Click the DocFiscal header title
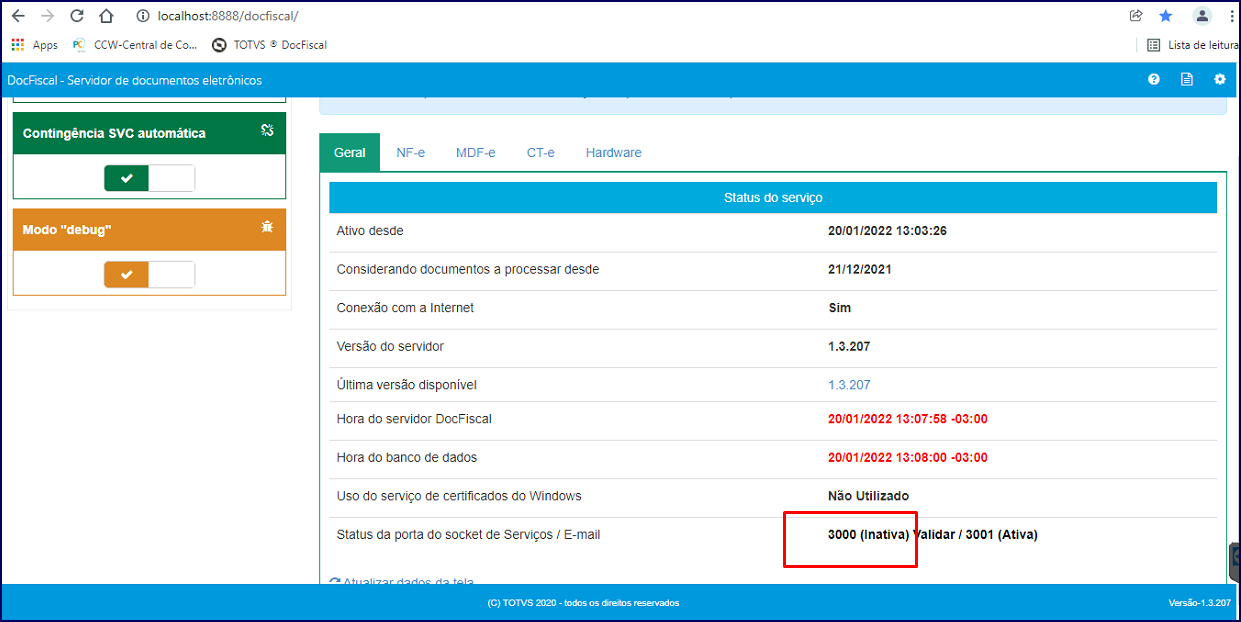 (x=134, y=80)
